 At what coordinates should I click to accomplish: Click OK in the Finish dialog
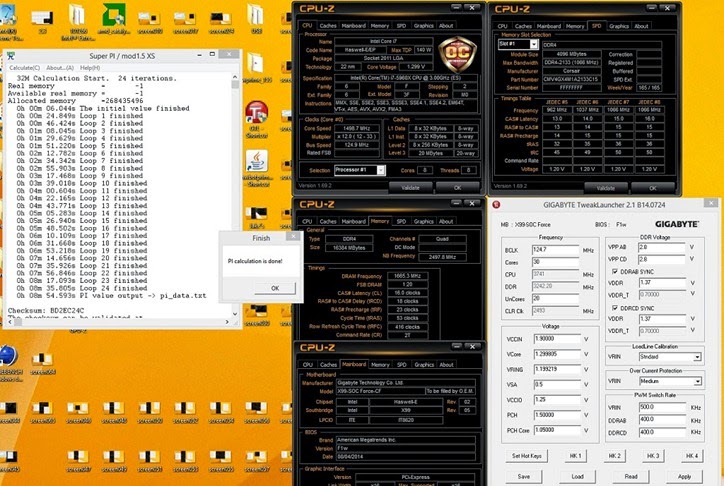tap(275, 288)
